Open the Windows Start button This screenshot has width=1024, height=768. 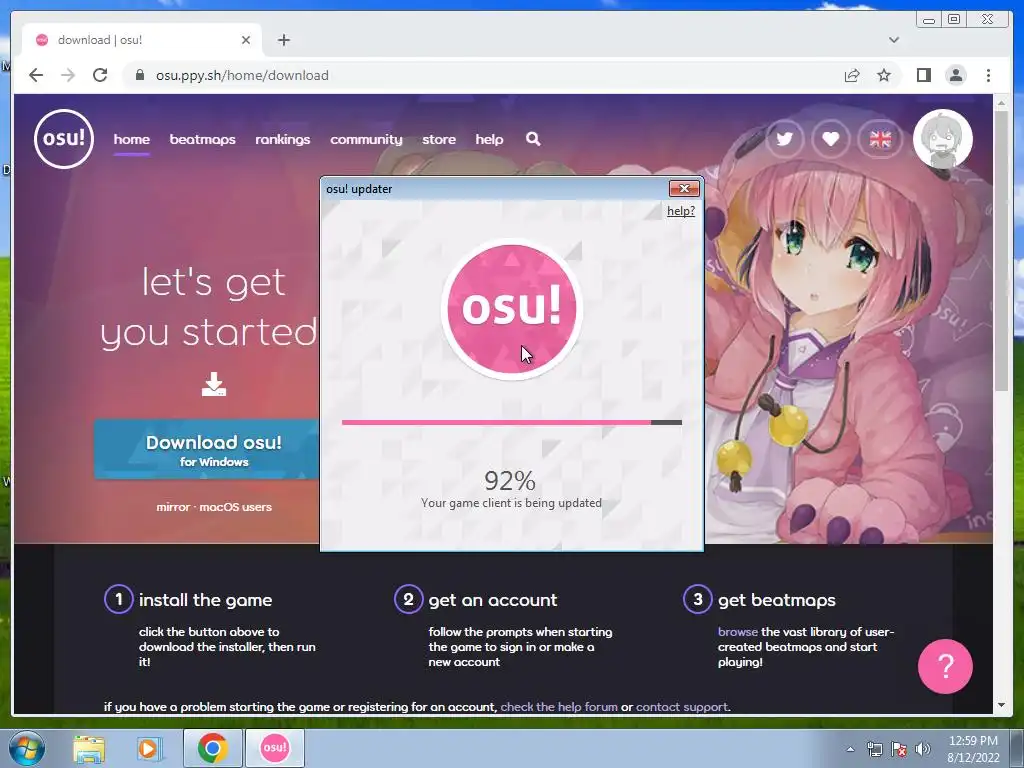pyautogui.click(x=26, y=748)
